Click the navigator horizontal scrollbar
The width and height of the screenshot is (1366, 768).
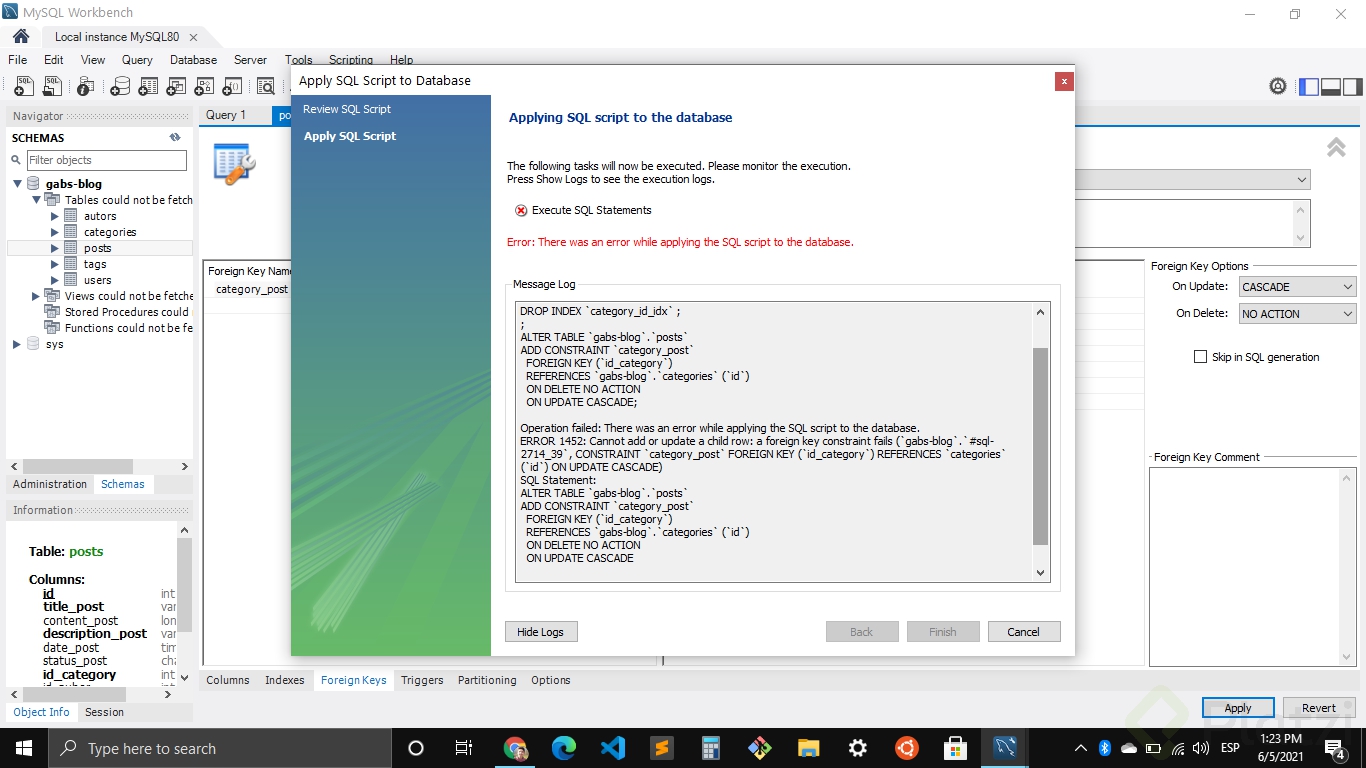coord(78,466)
